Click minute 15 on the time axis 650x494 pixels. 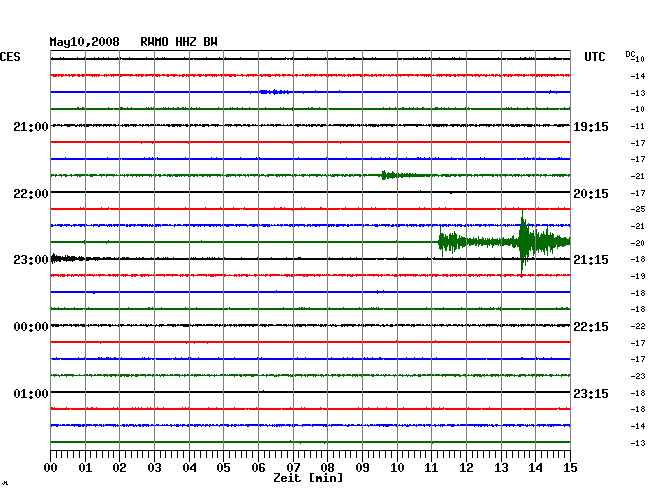(x=570, y=468)
